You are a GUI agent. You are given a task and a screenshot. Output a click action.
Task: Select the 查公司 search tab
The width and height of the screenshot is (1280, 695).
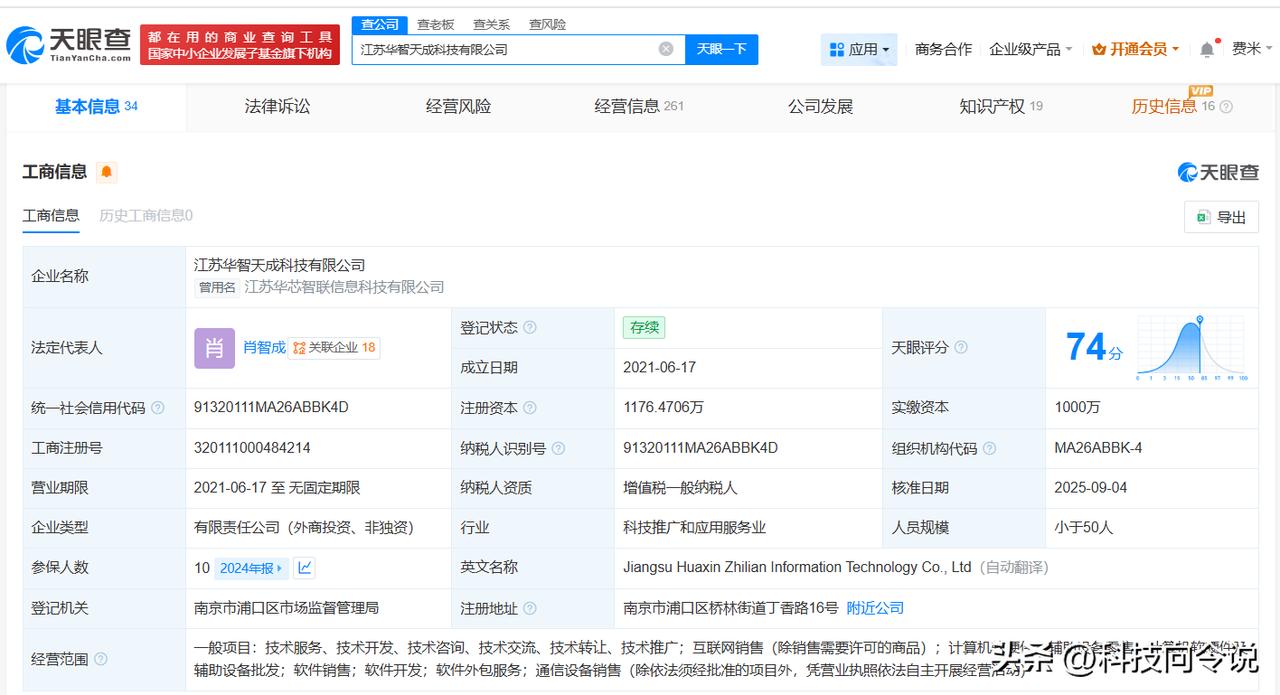click(380, 24)
